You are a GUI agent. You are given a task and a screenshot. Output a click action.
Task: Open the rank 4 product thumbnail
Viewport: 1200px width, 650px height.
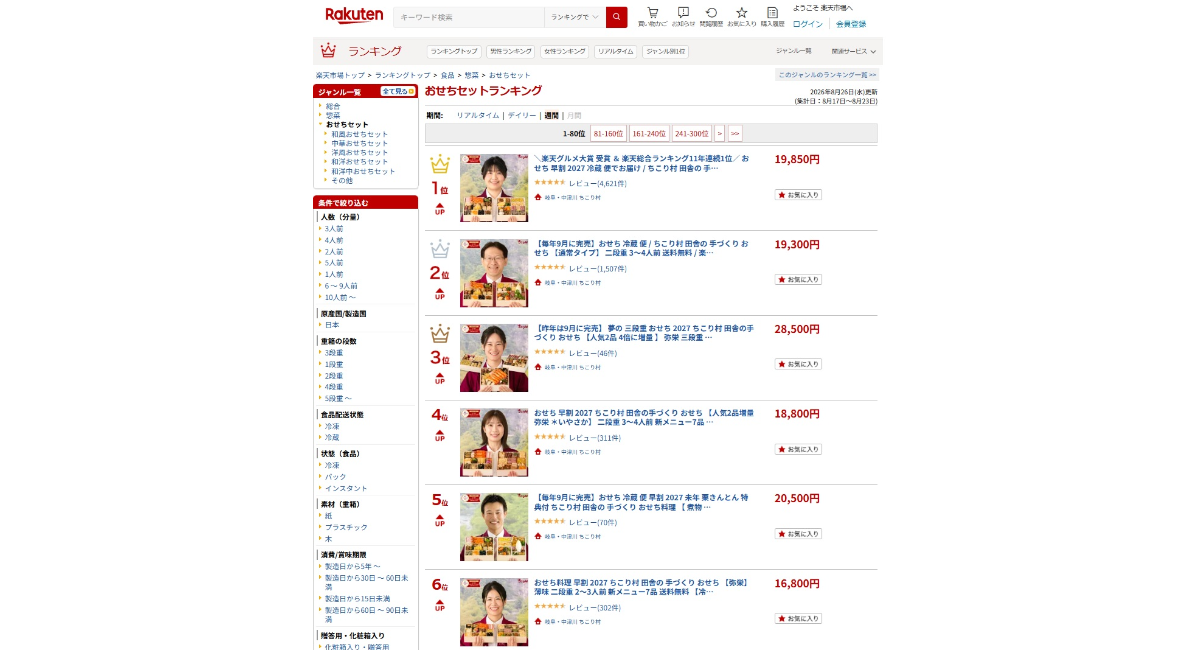point(494,442)
